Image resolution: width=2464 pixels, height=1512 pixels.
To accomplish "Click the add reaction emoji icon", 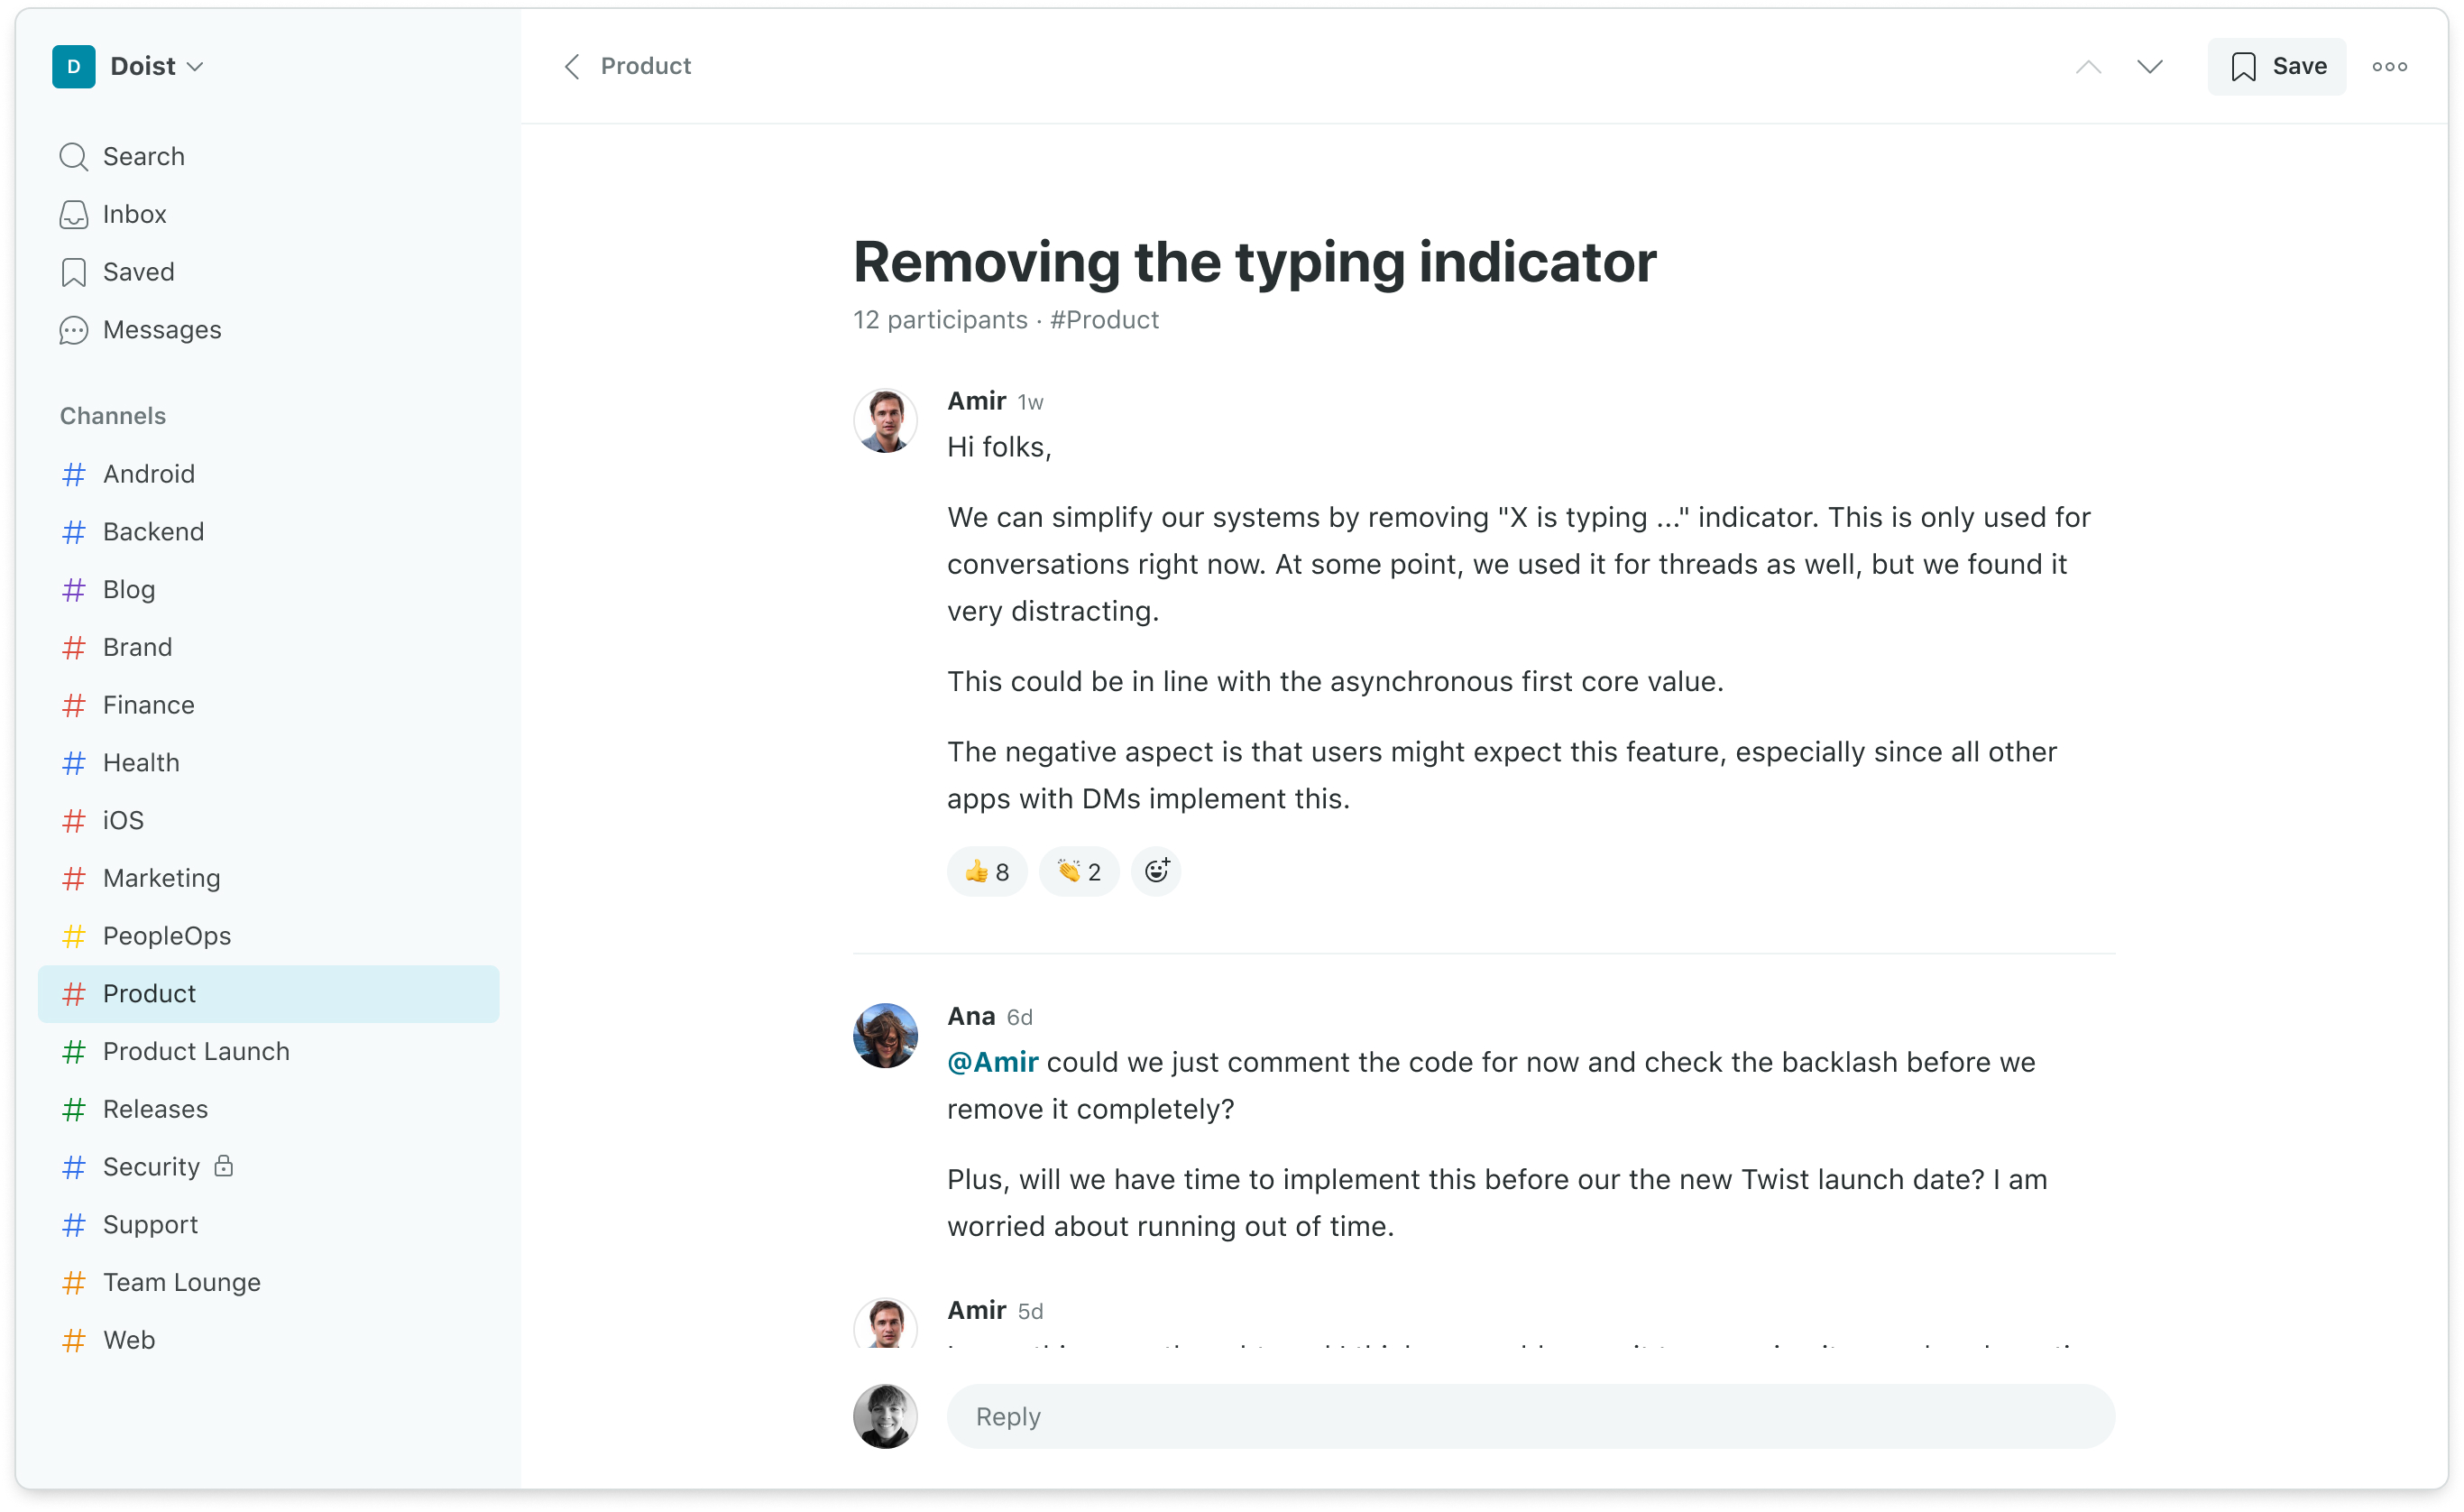I will coord(1156,871).
